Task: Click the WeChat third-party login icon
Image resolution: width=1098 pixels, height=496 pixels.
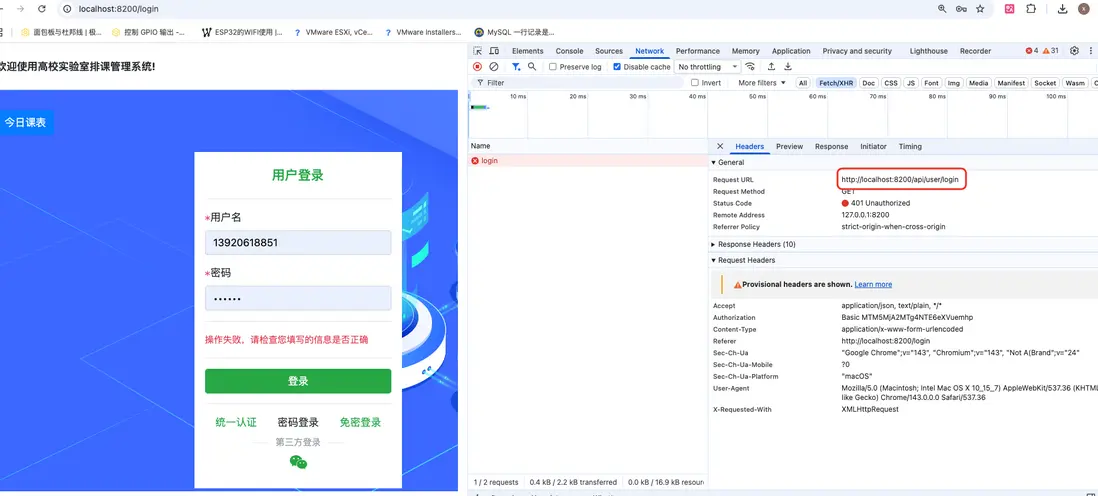Action: point(298,462)
